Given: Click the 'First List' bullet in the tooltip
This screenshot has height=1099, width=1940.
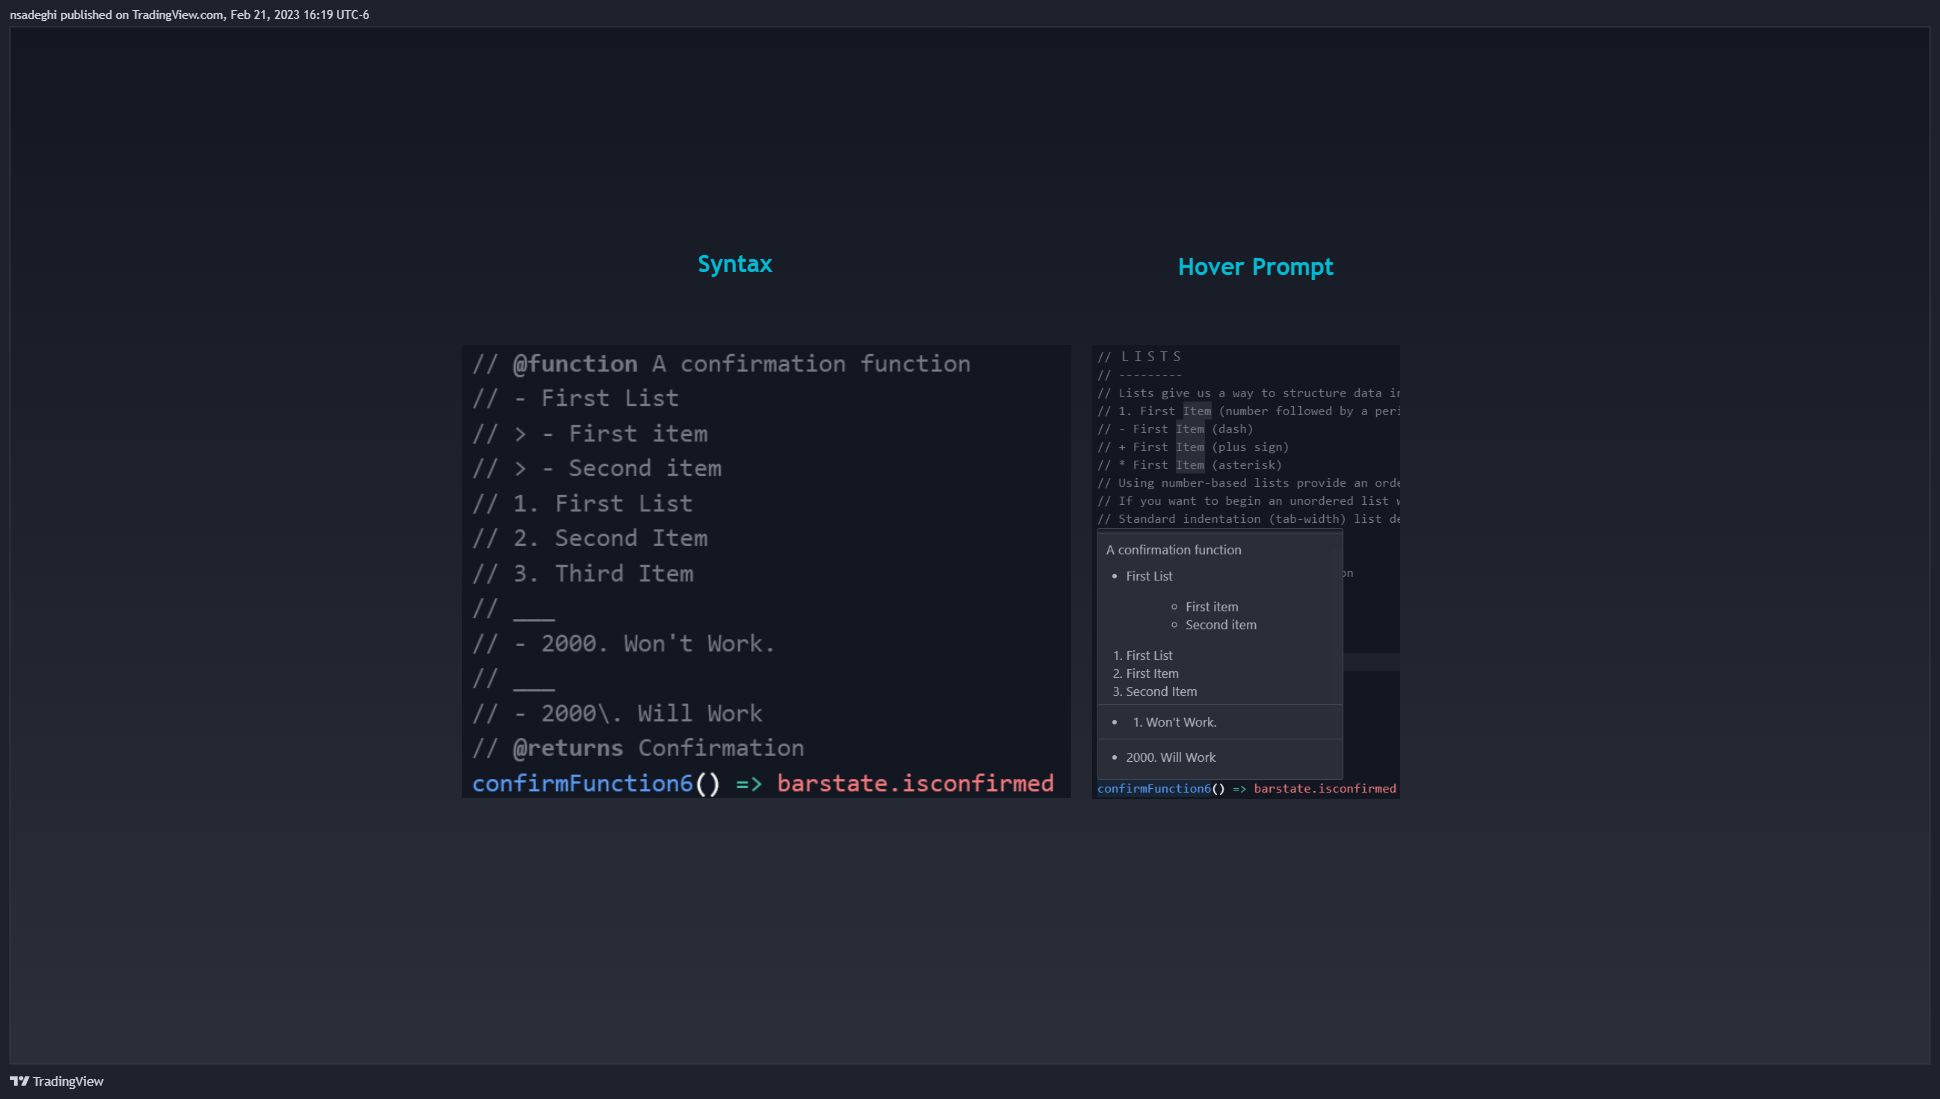Looking at the screenshot, I should tap(1149, 576).
